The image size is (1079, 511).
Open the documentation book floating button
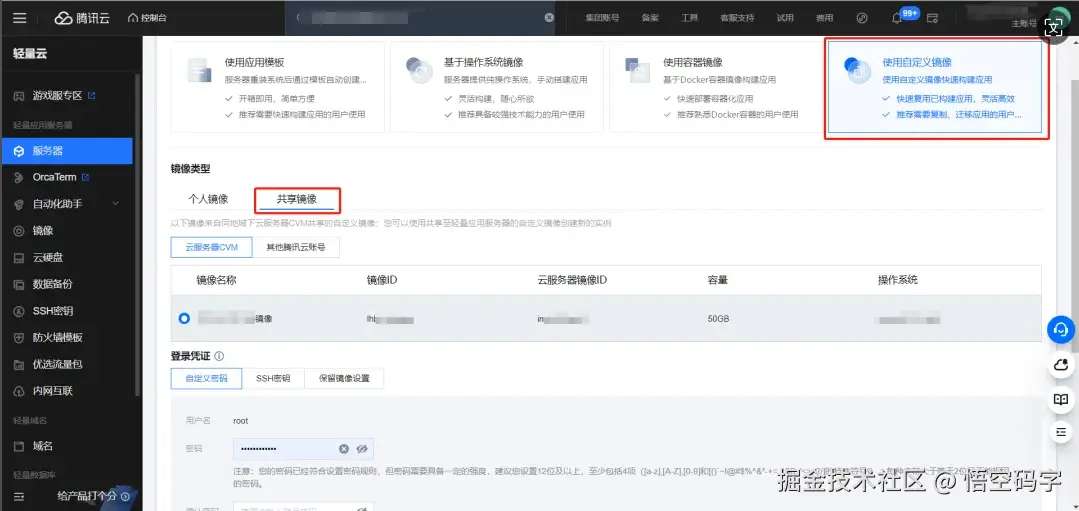1060,399
